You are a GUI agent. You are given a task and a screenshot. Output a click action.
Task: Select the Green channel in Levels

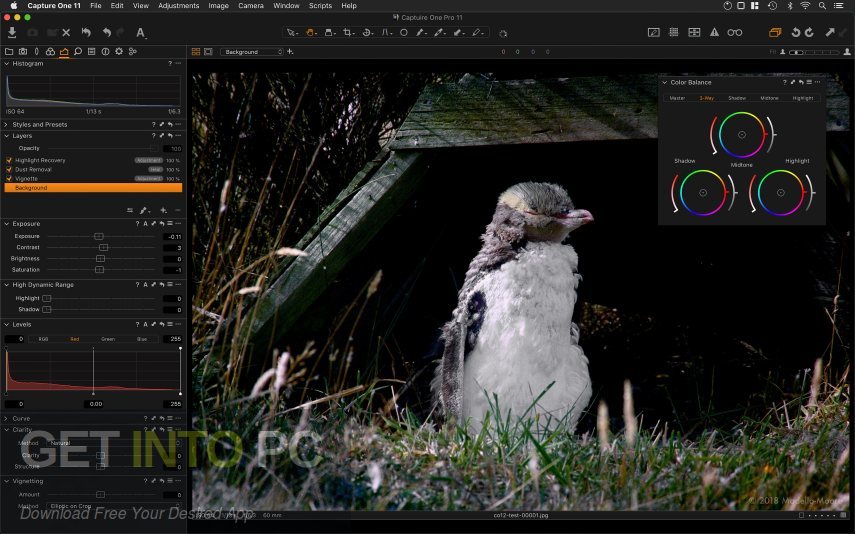click(x=108, y=339)
